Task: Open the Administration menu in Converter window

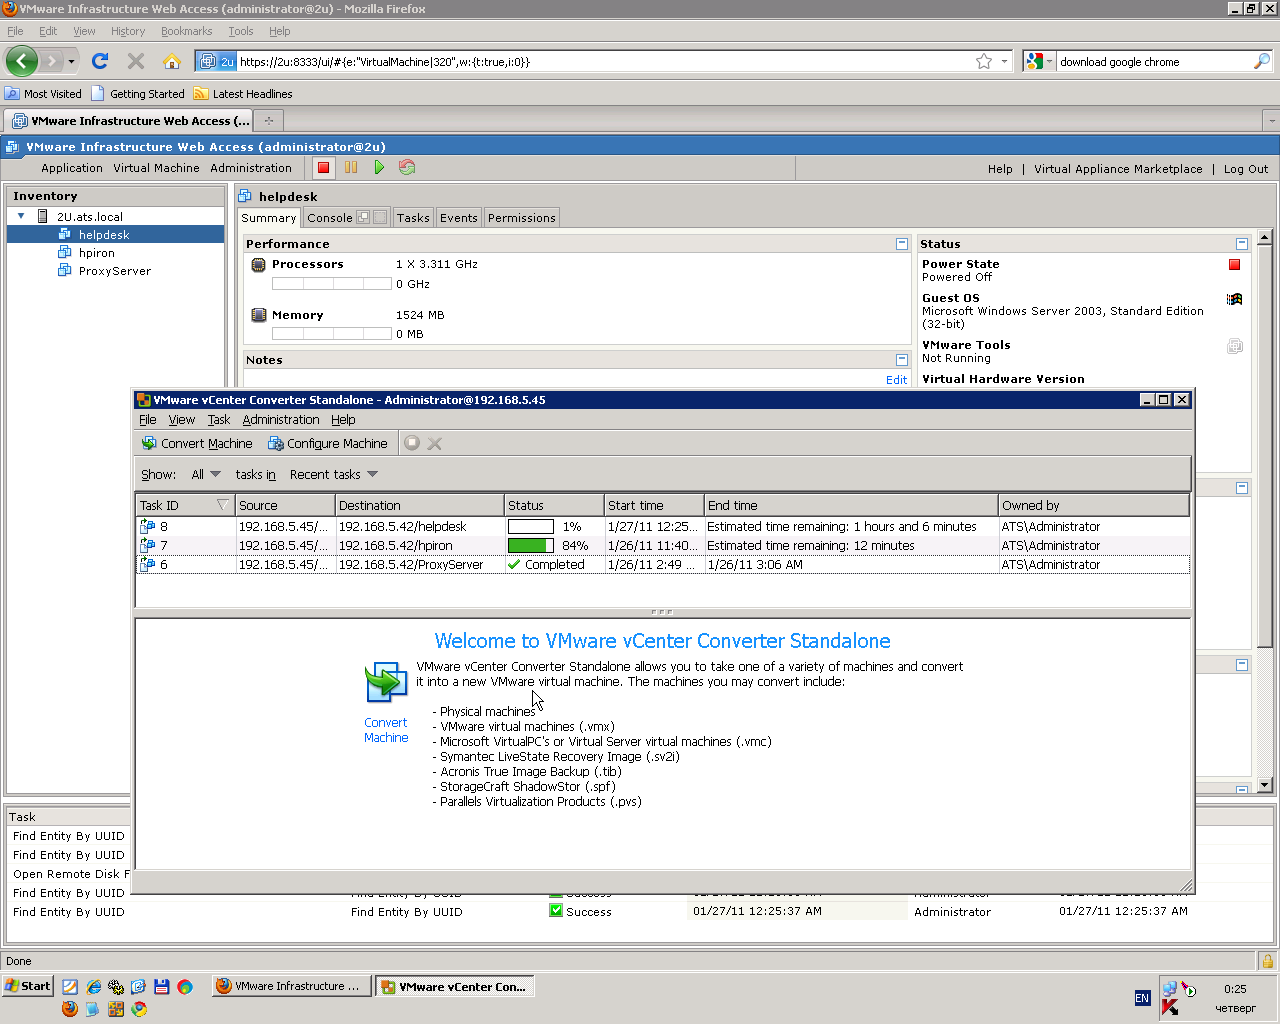Action: point(281,420)
